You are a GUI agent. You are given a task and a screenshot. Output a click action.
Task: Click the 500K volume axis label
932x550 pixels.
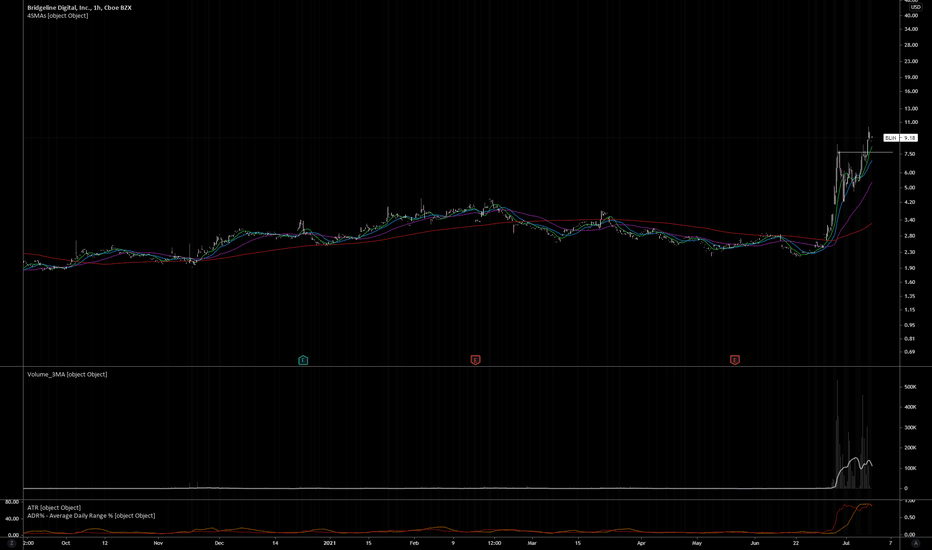point(910,387)
